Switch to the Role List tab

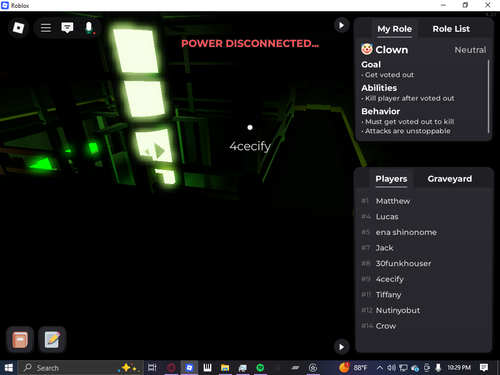pyautogui.click(x=451, y=29)
